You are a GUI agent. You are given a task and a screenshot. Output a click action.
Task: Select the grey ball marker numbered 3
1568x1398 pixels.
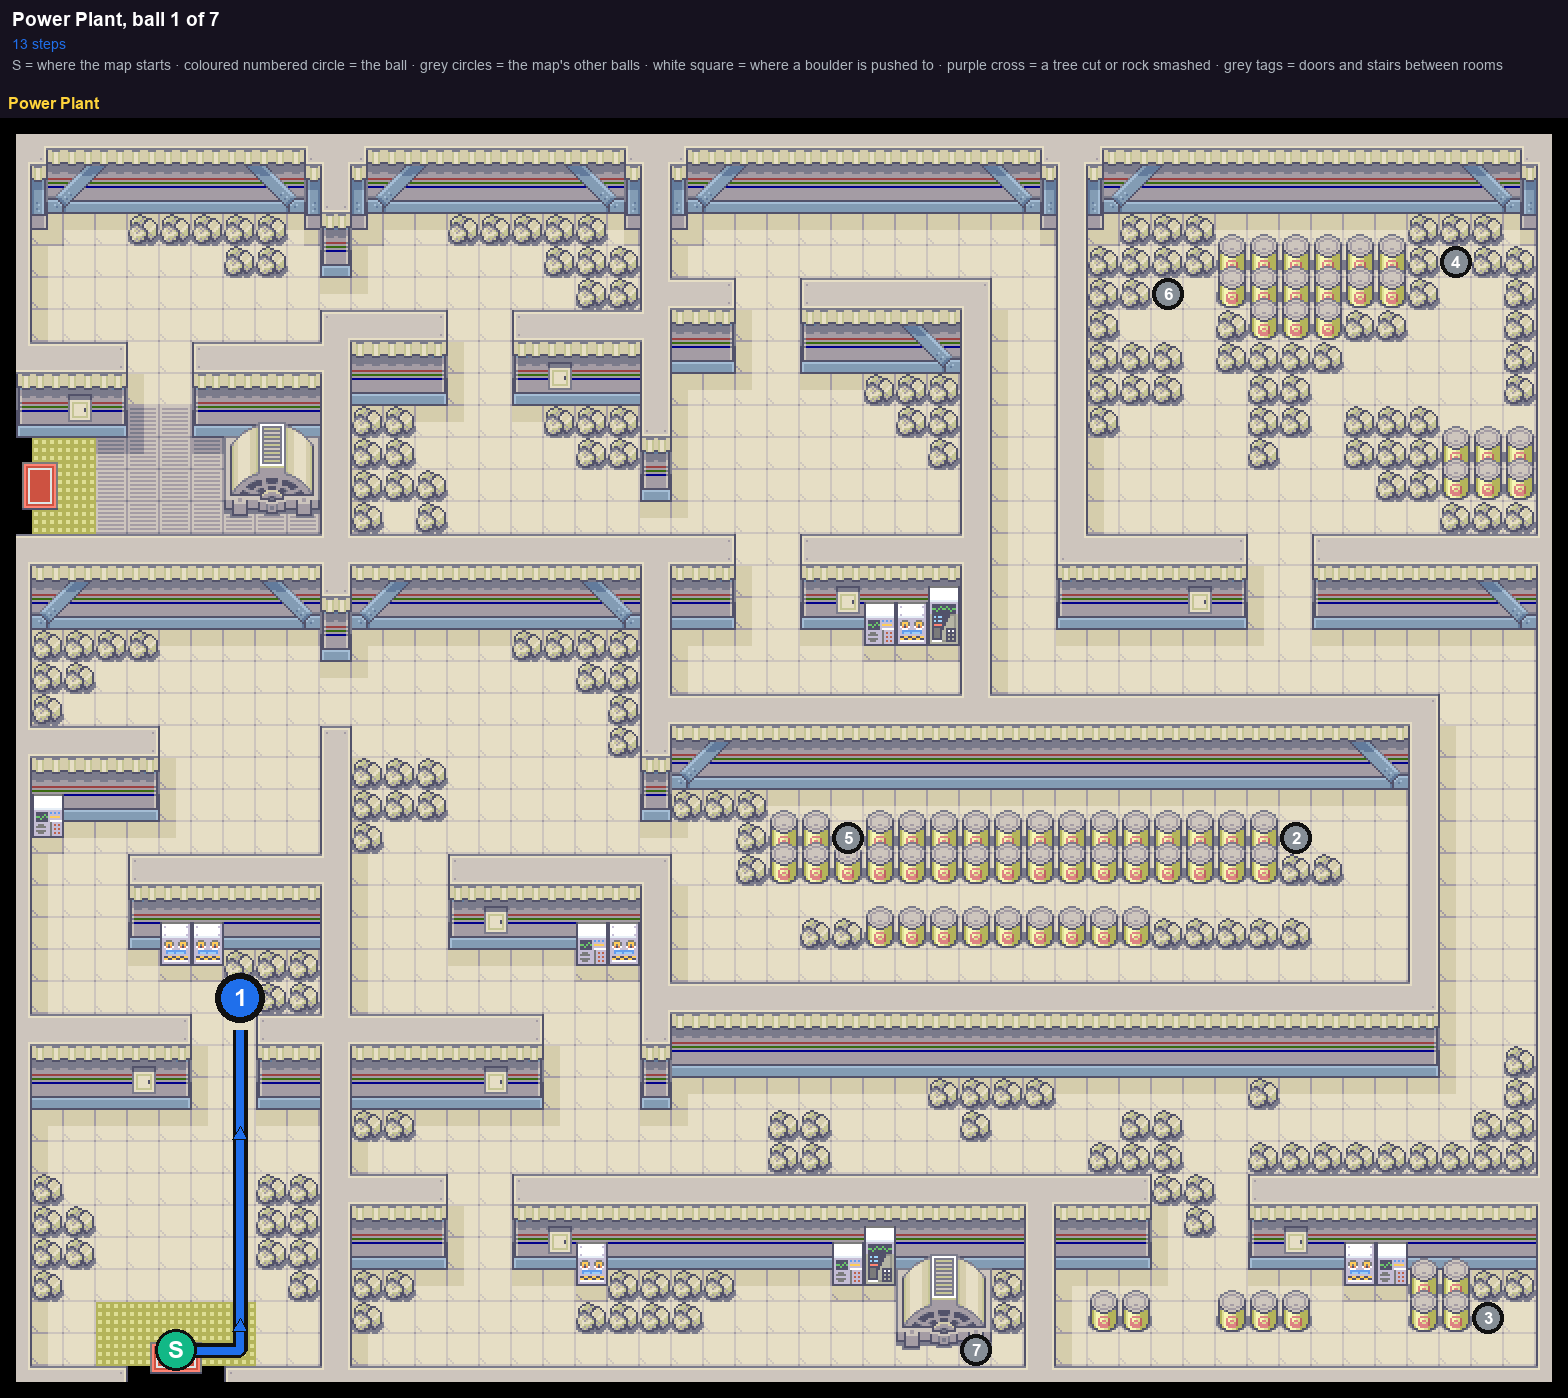(x=1488, y=1318)
